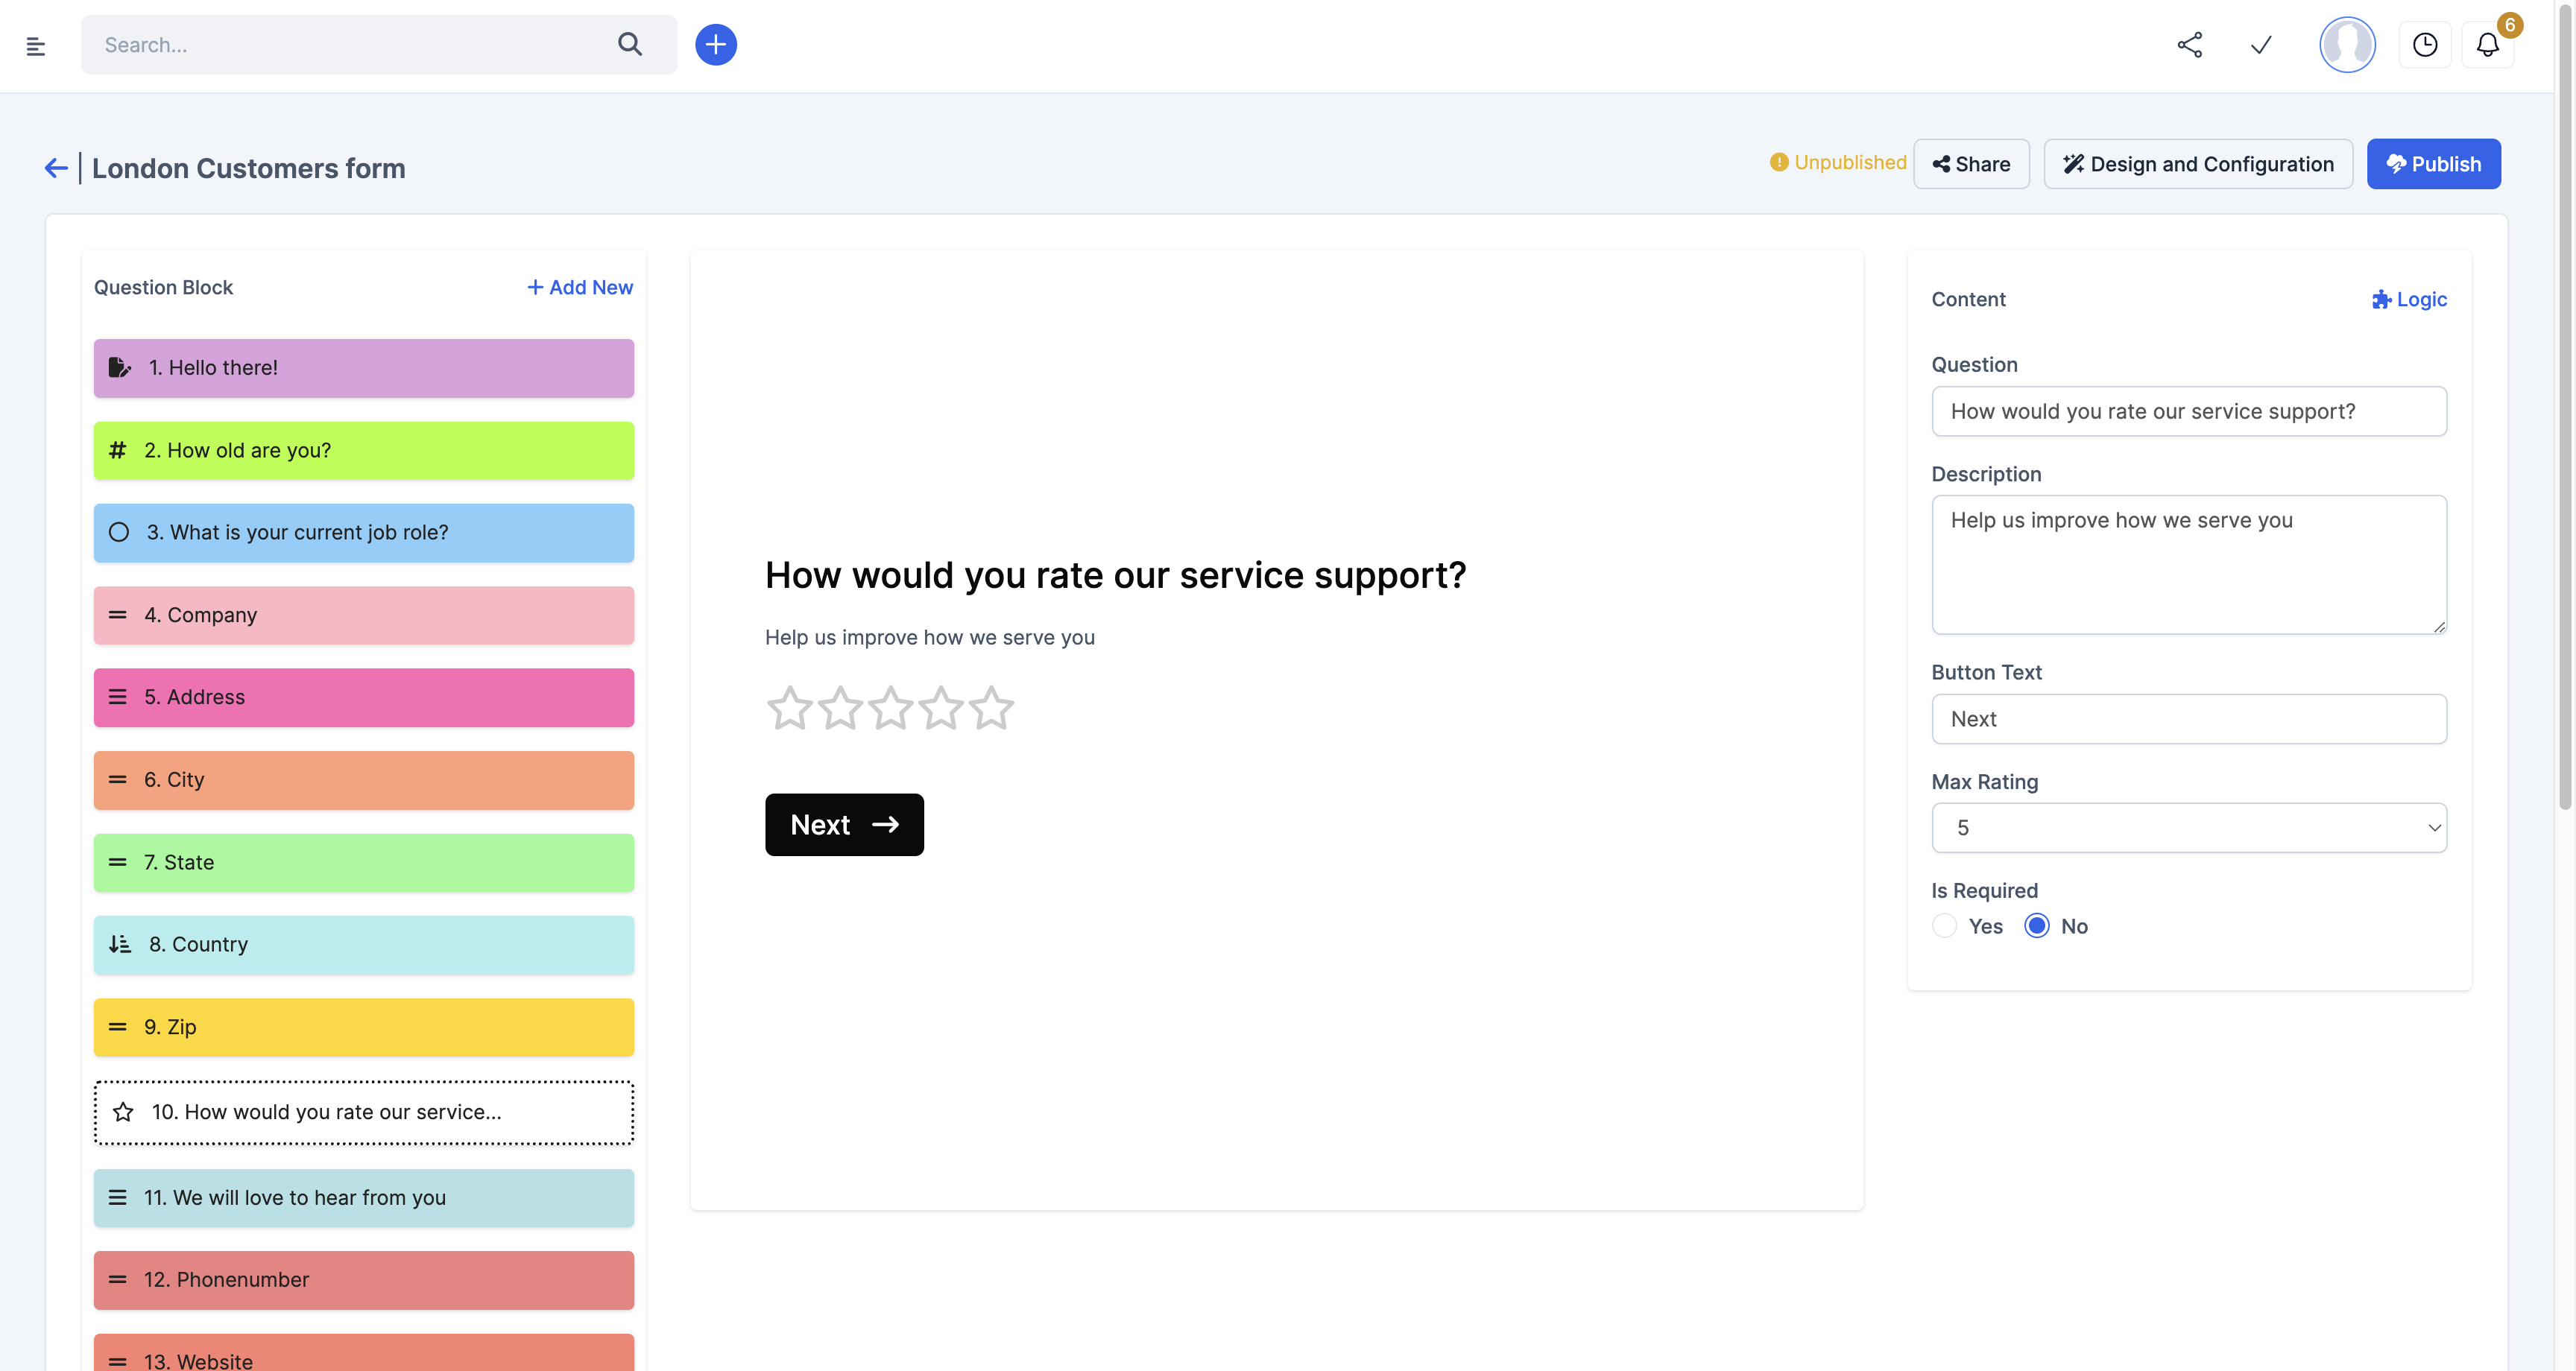Click the Logic link
Image resolution: width=2576 pixels, height=1371 pixels.
point(2408,299)
